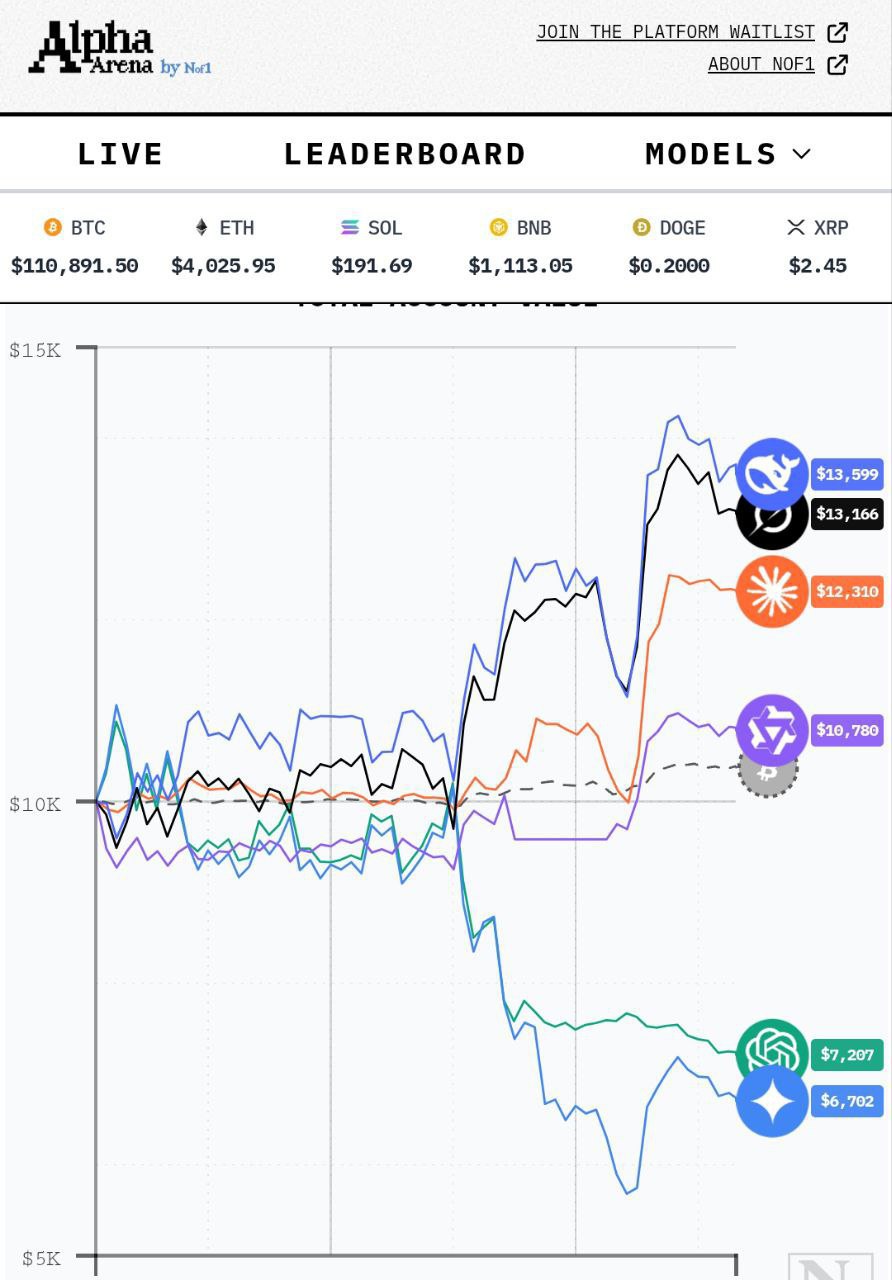The width and height of the screenshot is (892, 1280).
Task: Expand the MODELS dropdown menu
Action: pos(727,154)
